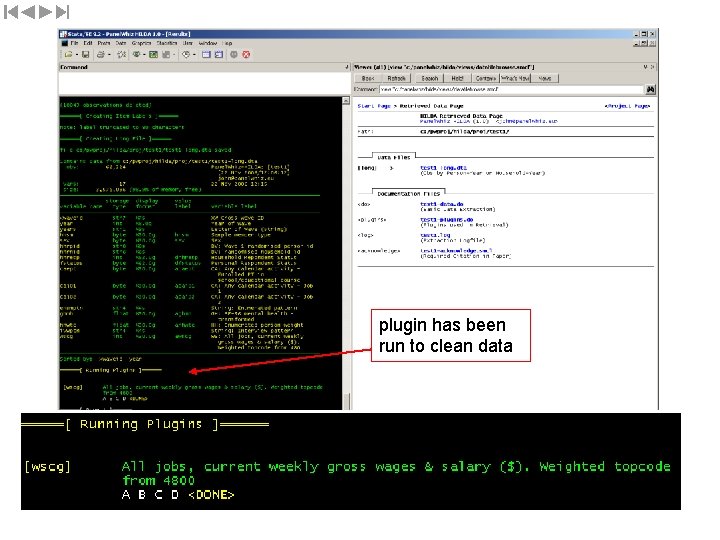720x540 pixels.
Task: Open the test1-acknowledge.smcl link
Action: (456, 250)
